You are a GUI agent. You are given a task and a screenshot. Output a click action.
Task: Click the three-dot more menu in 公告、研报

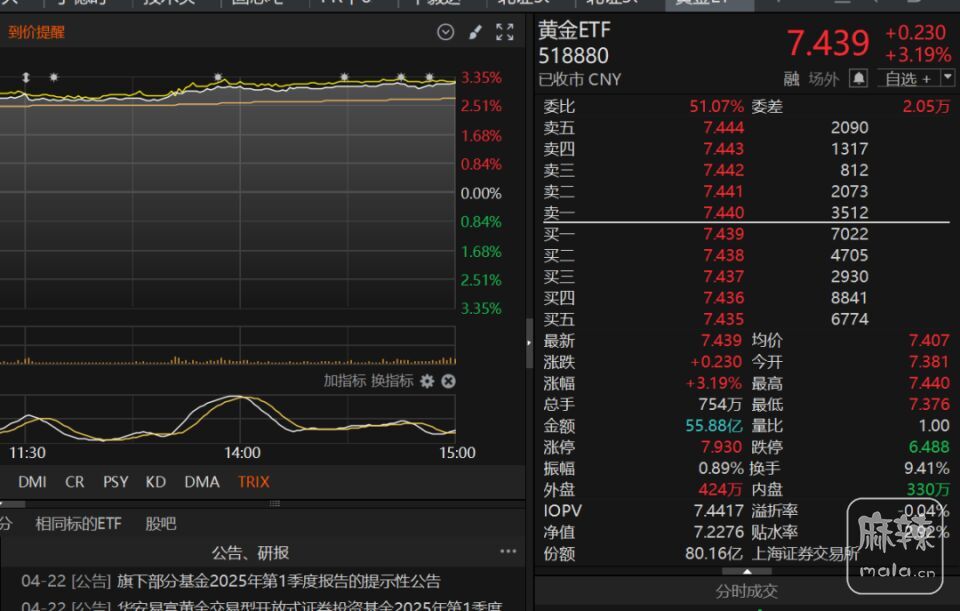(x=508, y=552)
